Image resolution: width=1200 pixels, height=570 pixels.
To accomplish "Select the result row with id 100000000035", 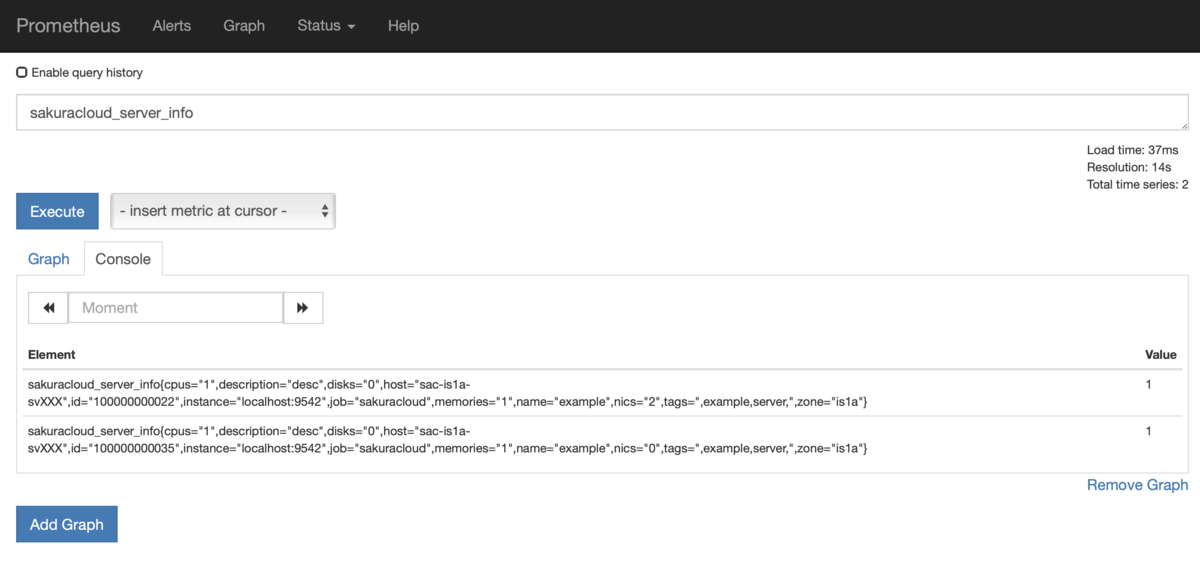I will pyautogui.click(x=602, y=440).
